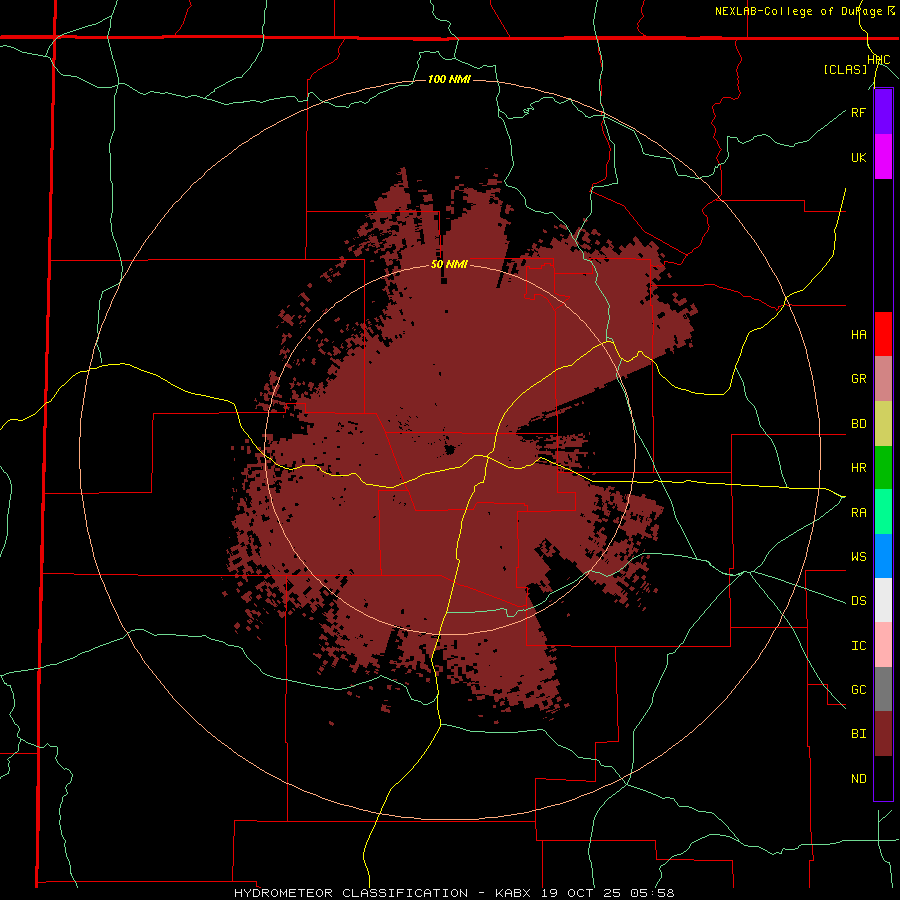This screenshot has height=900, width=900.
Task: Click the HR legend label
Action: tap(858, 468)
